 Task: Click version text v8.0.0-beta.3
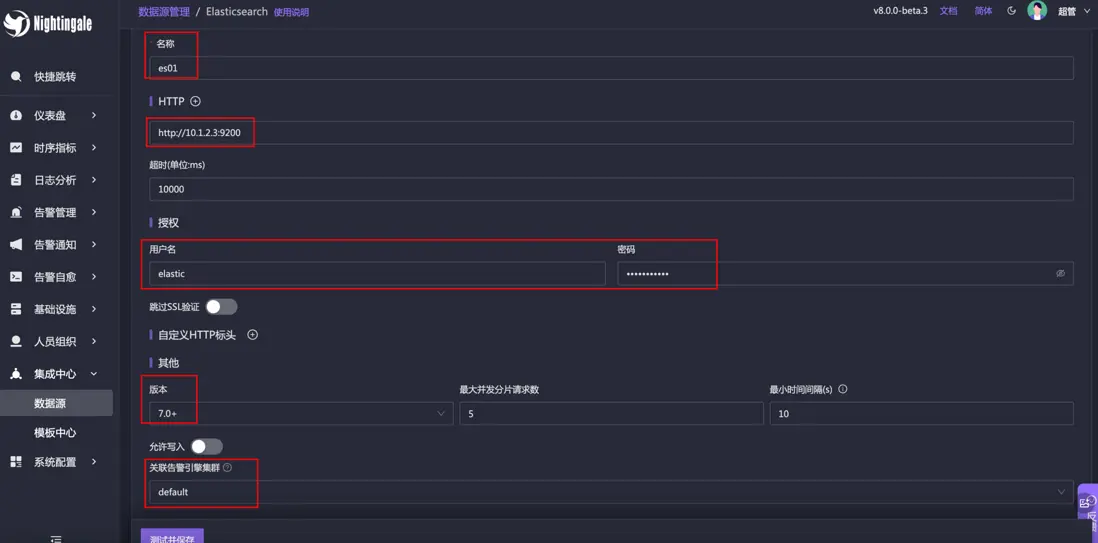[x=900, y=11]
